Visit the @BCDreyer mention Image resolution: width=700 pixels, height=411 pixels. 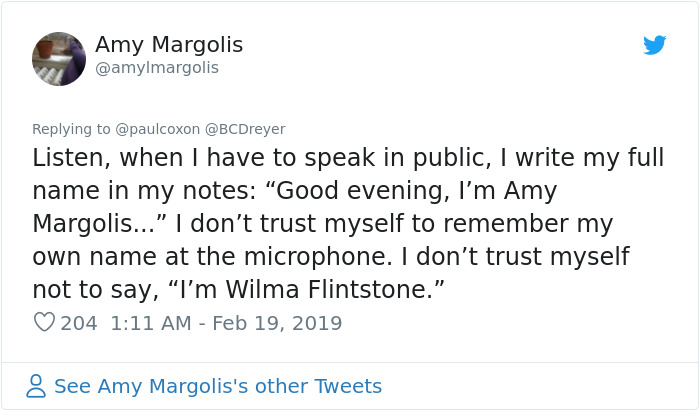pos(246,129)
